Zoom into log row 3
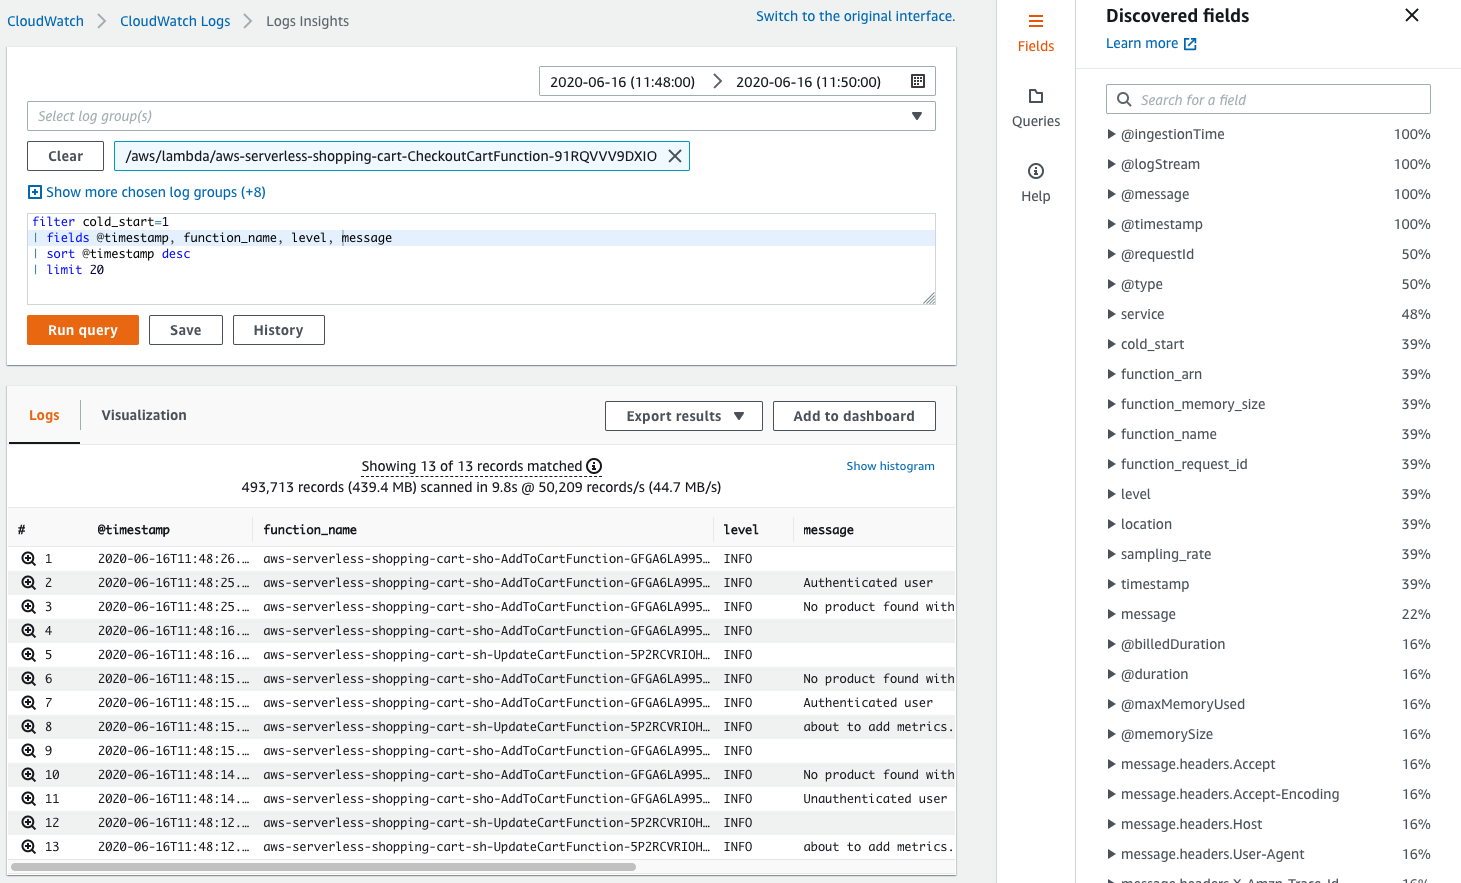 pyautogui.click(x=29, y=607)
